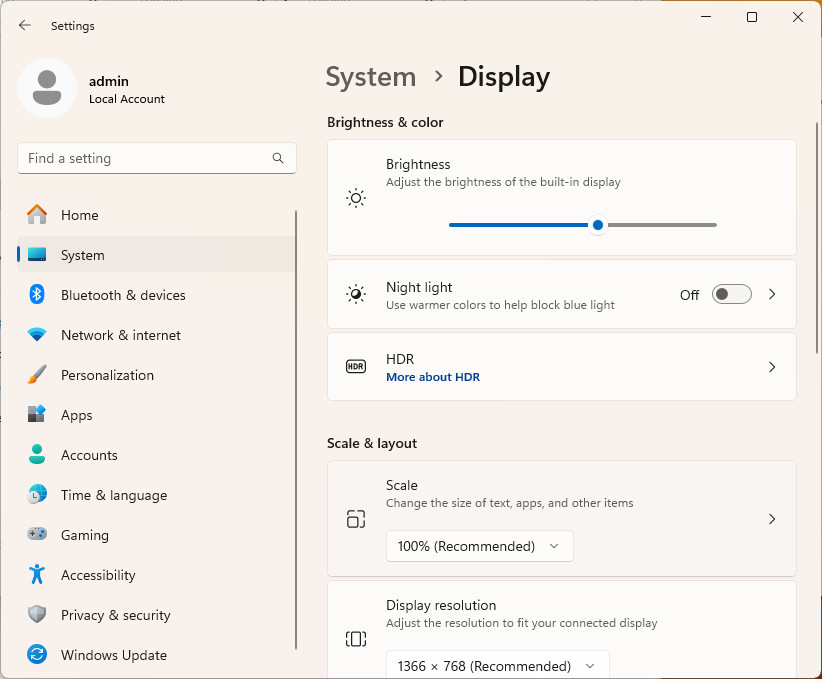
Task: Open Home in the sidebar
Action: coord(156,215)
